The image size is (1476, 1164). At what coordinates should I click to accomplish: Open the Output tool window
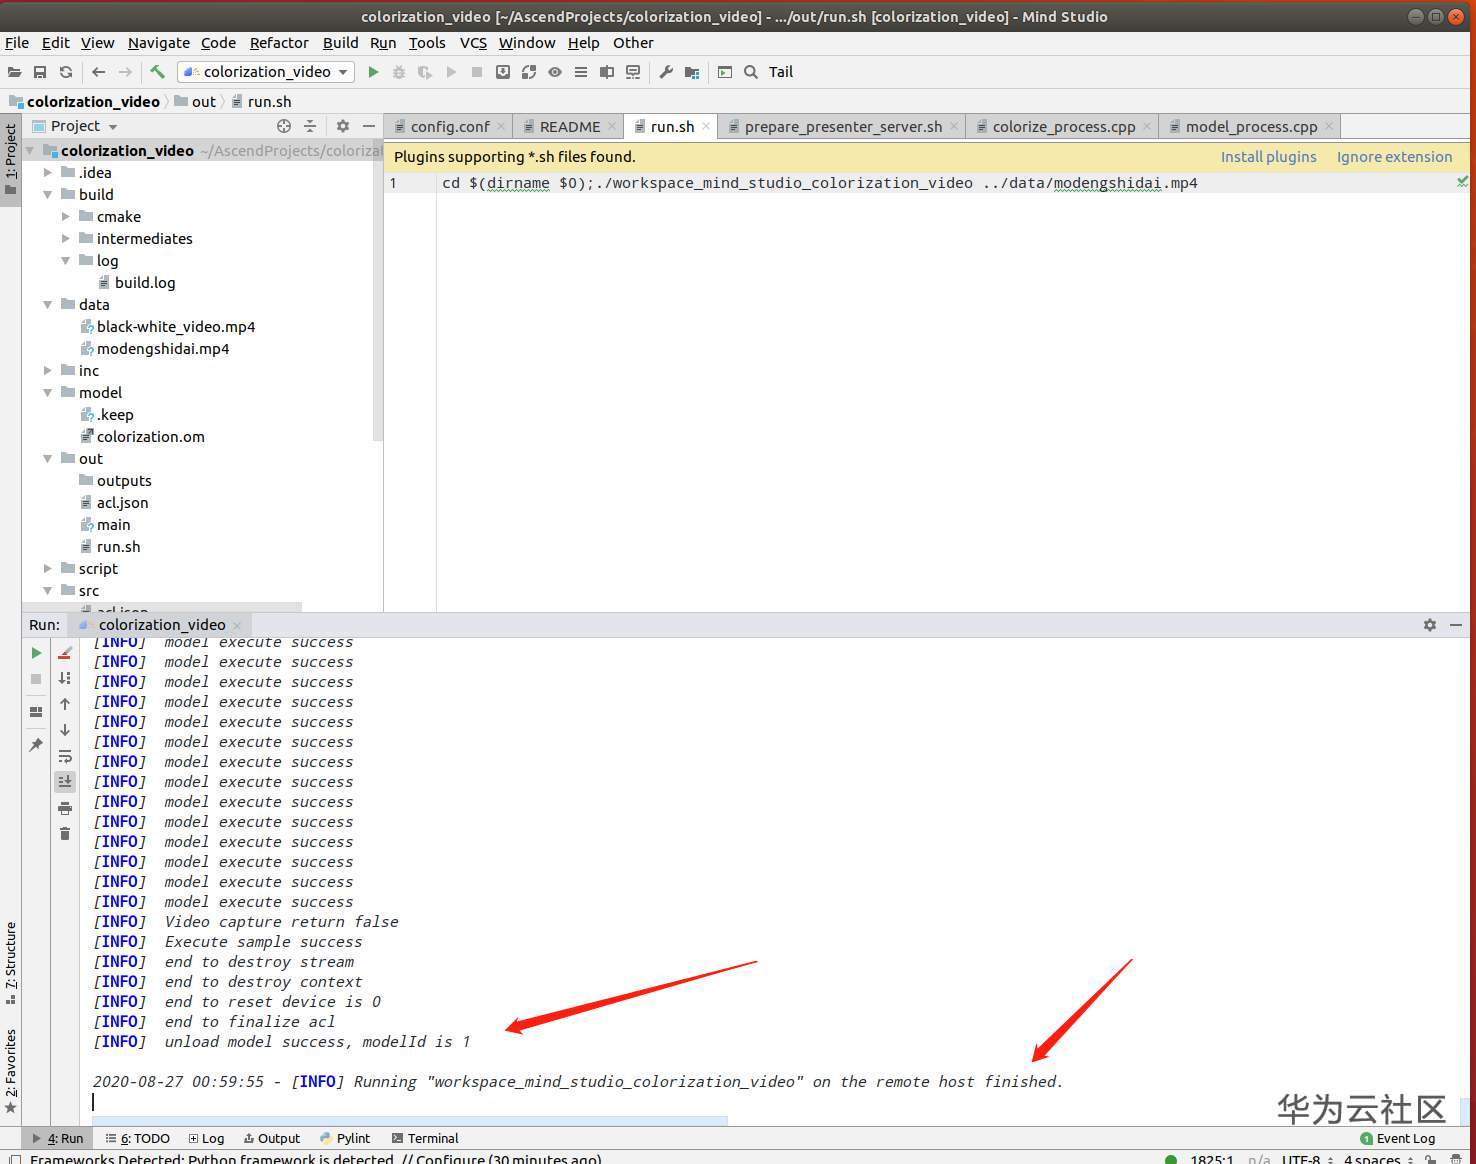pos(271,1138)
